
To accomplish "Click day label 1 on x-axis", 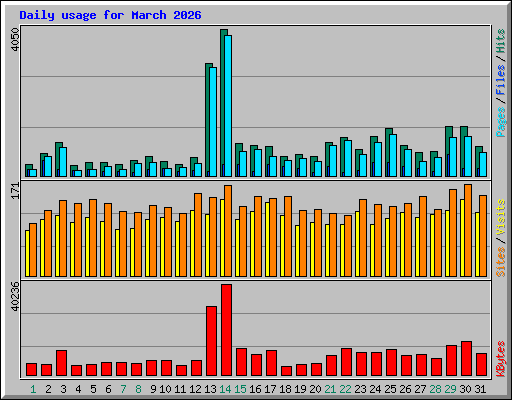I will 33,389.
